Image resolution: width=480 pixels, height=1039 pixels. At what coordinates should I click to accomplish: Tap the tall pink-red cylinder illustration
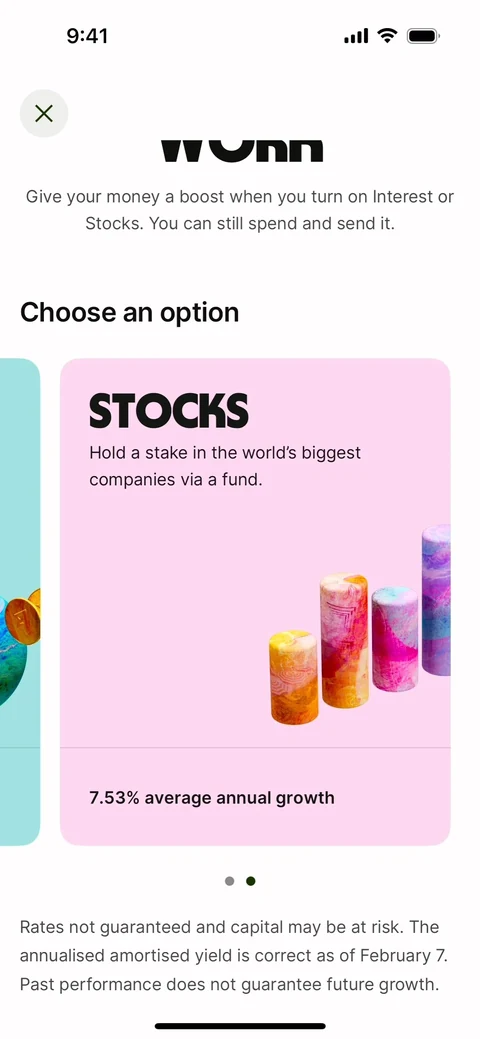(x=344, y=641)
